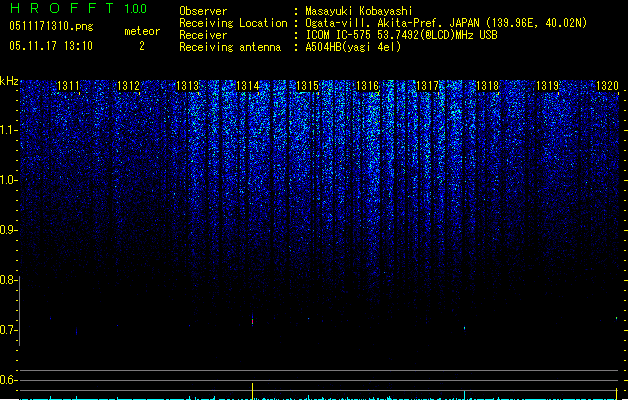Click the Observer field label
Viewport: 629px width, 400px height.
point(203,11)
